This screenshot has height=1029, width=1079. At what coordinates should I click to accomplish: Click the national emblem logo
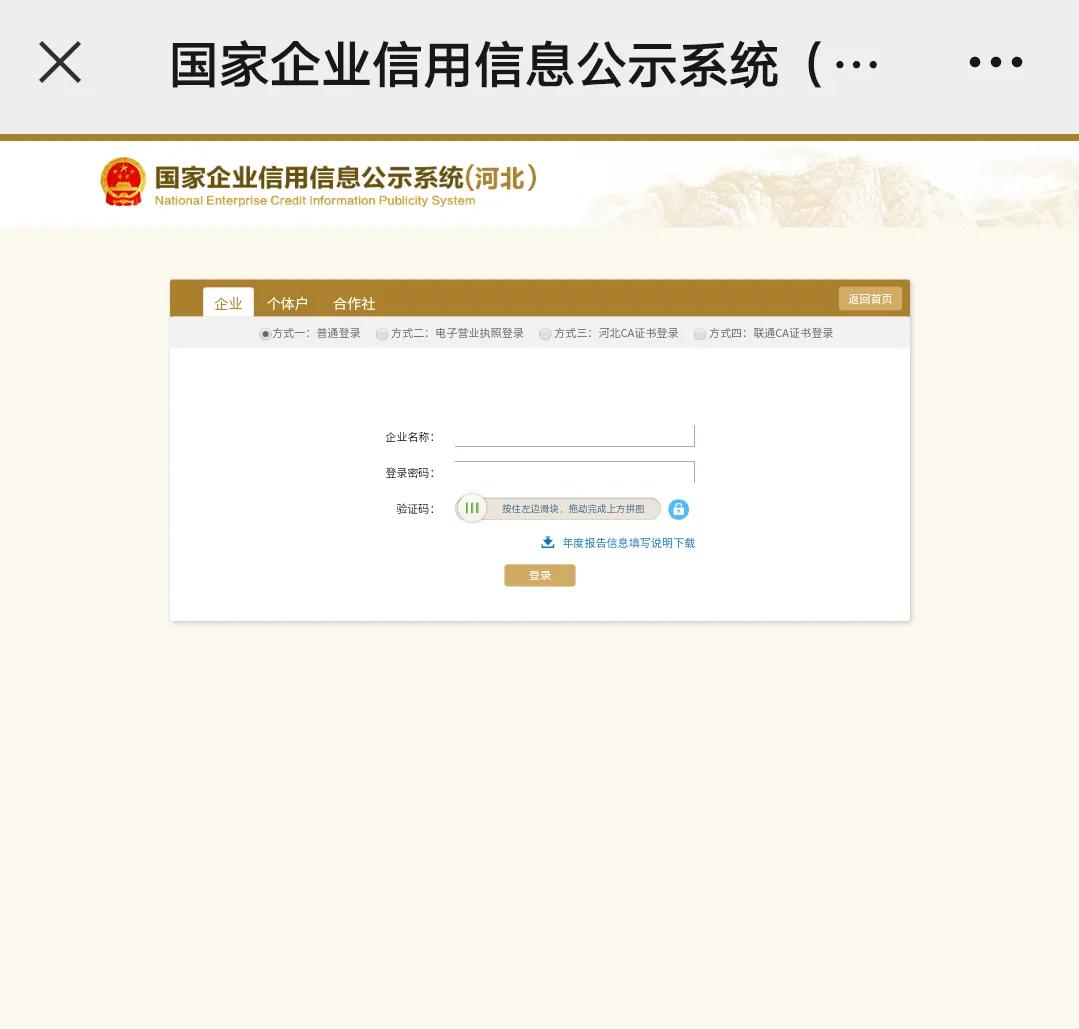(124, 181)
